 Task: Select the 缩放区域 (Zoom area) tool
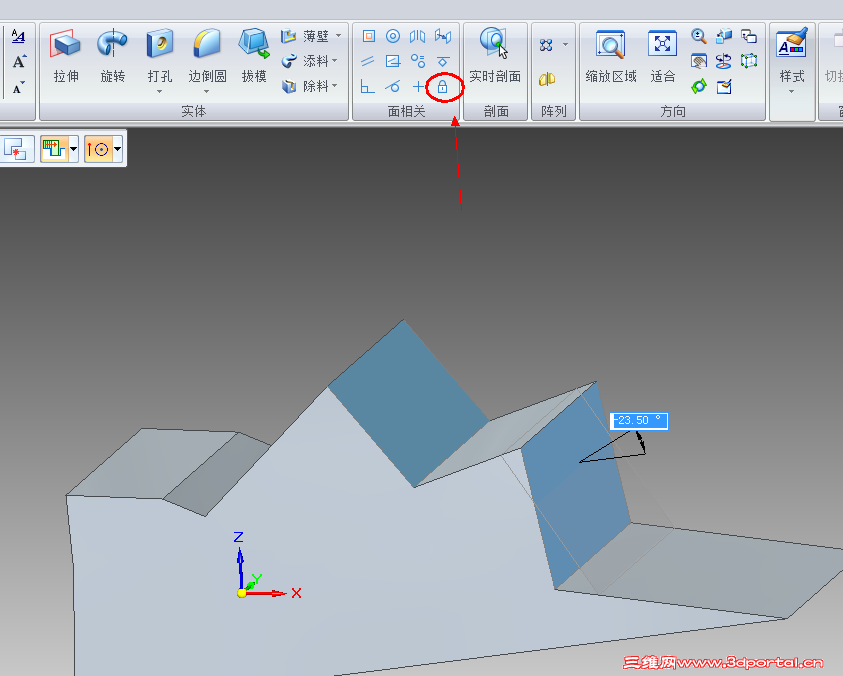point(611,56)
